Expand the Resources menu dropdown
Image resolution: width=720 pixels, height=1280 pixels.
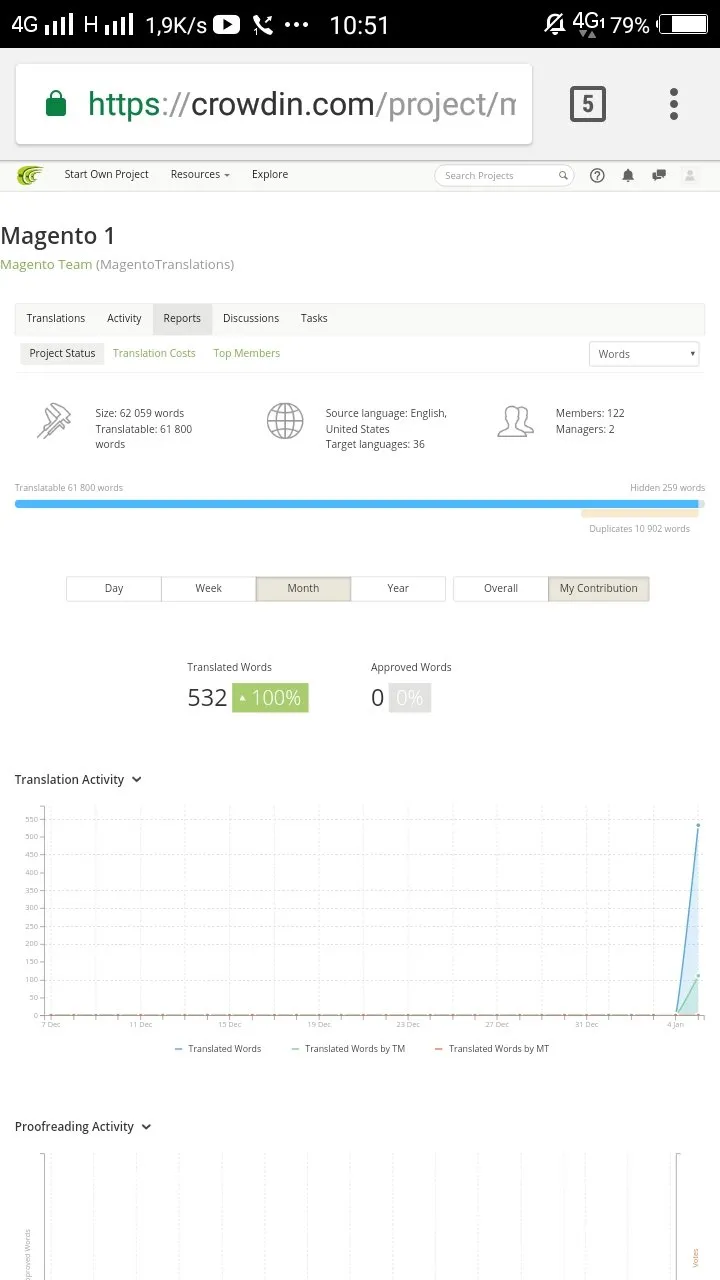coord(200,174)
